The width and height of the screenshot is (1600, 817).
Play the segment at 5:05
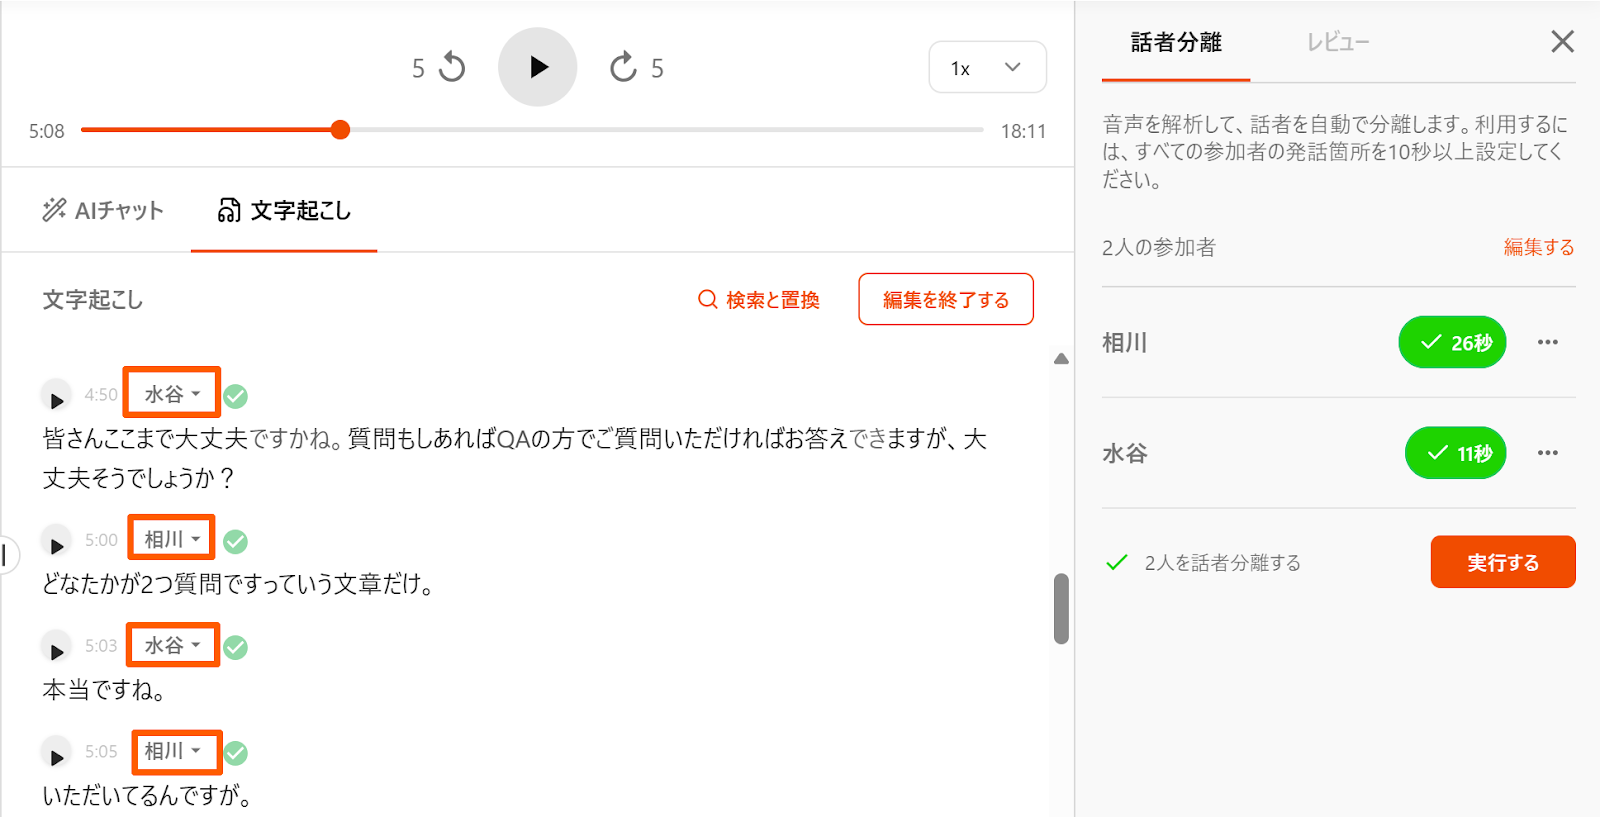point(56,755)
